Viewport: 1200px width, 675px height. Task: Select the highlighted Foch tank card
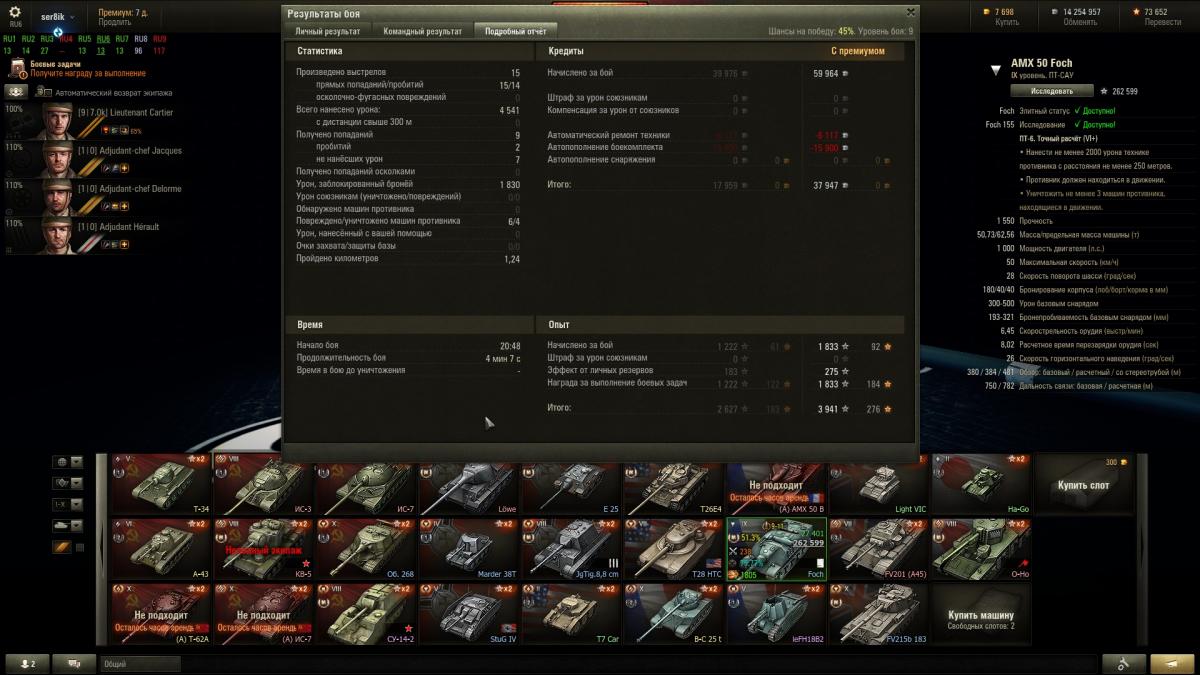[776, 549]
